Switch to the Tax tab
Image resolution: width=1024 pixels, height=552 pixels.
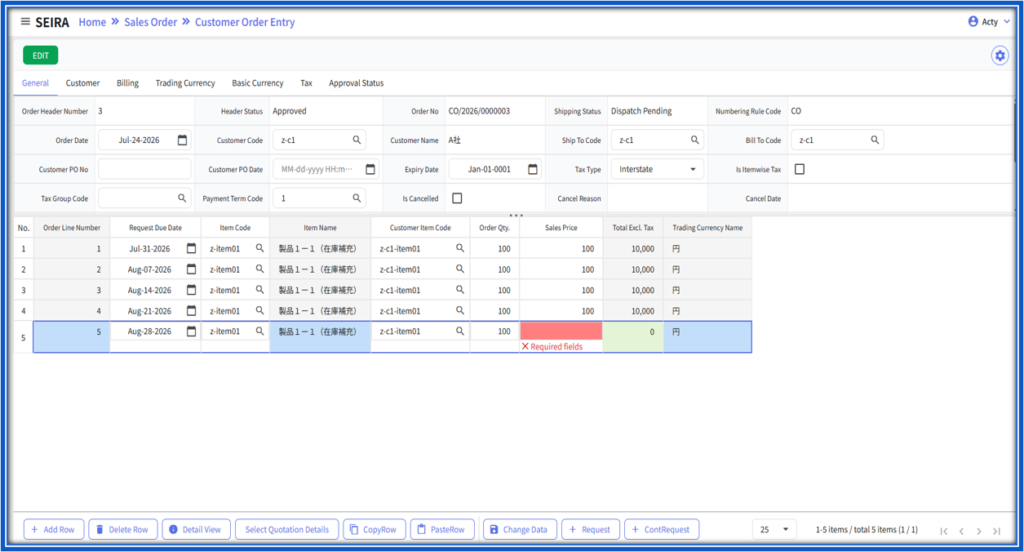306,83
